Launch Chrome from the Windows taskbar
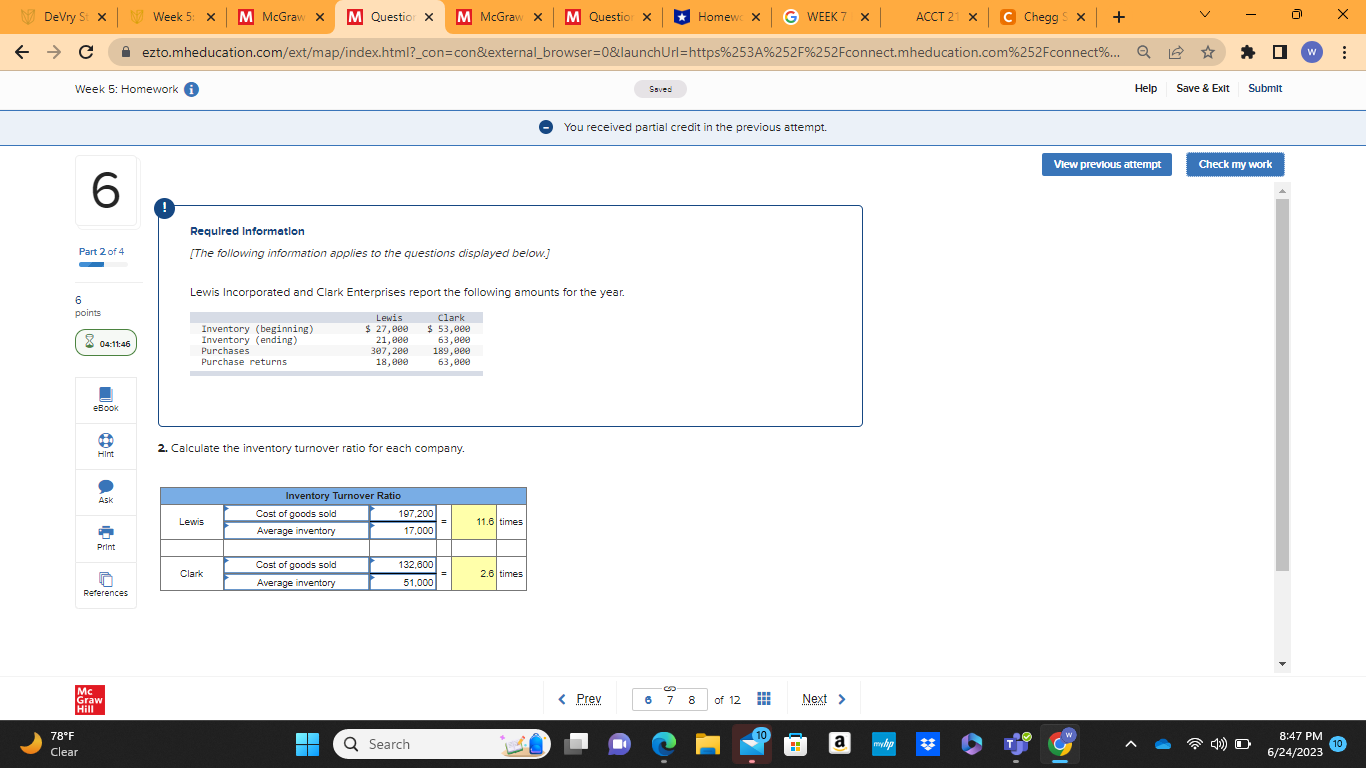Image resolution: width=1366 pixels, height=768 pixels. coord(1058,744)
